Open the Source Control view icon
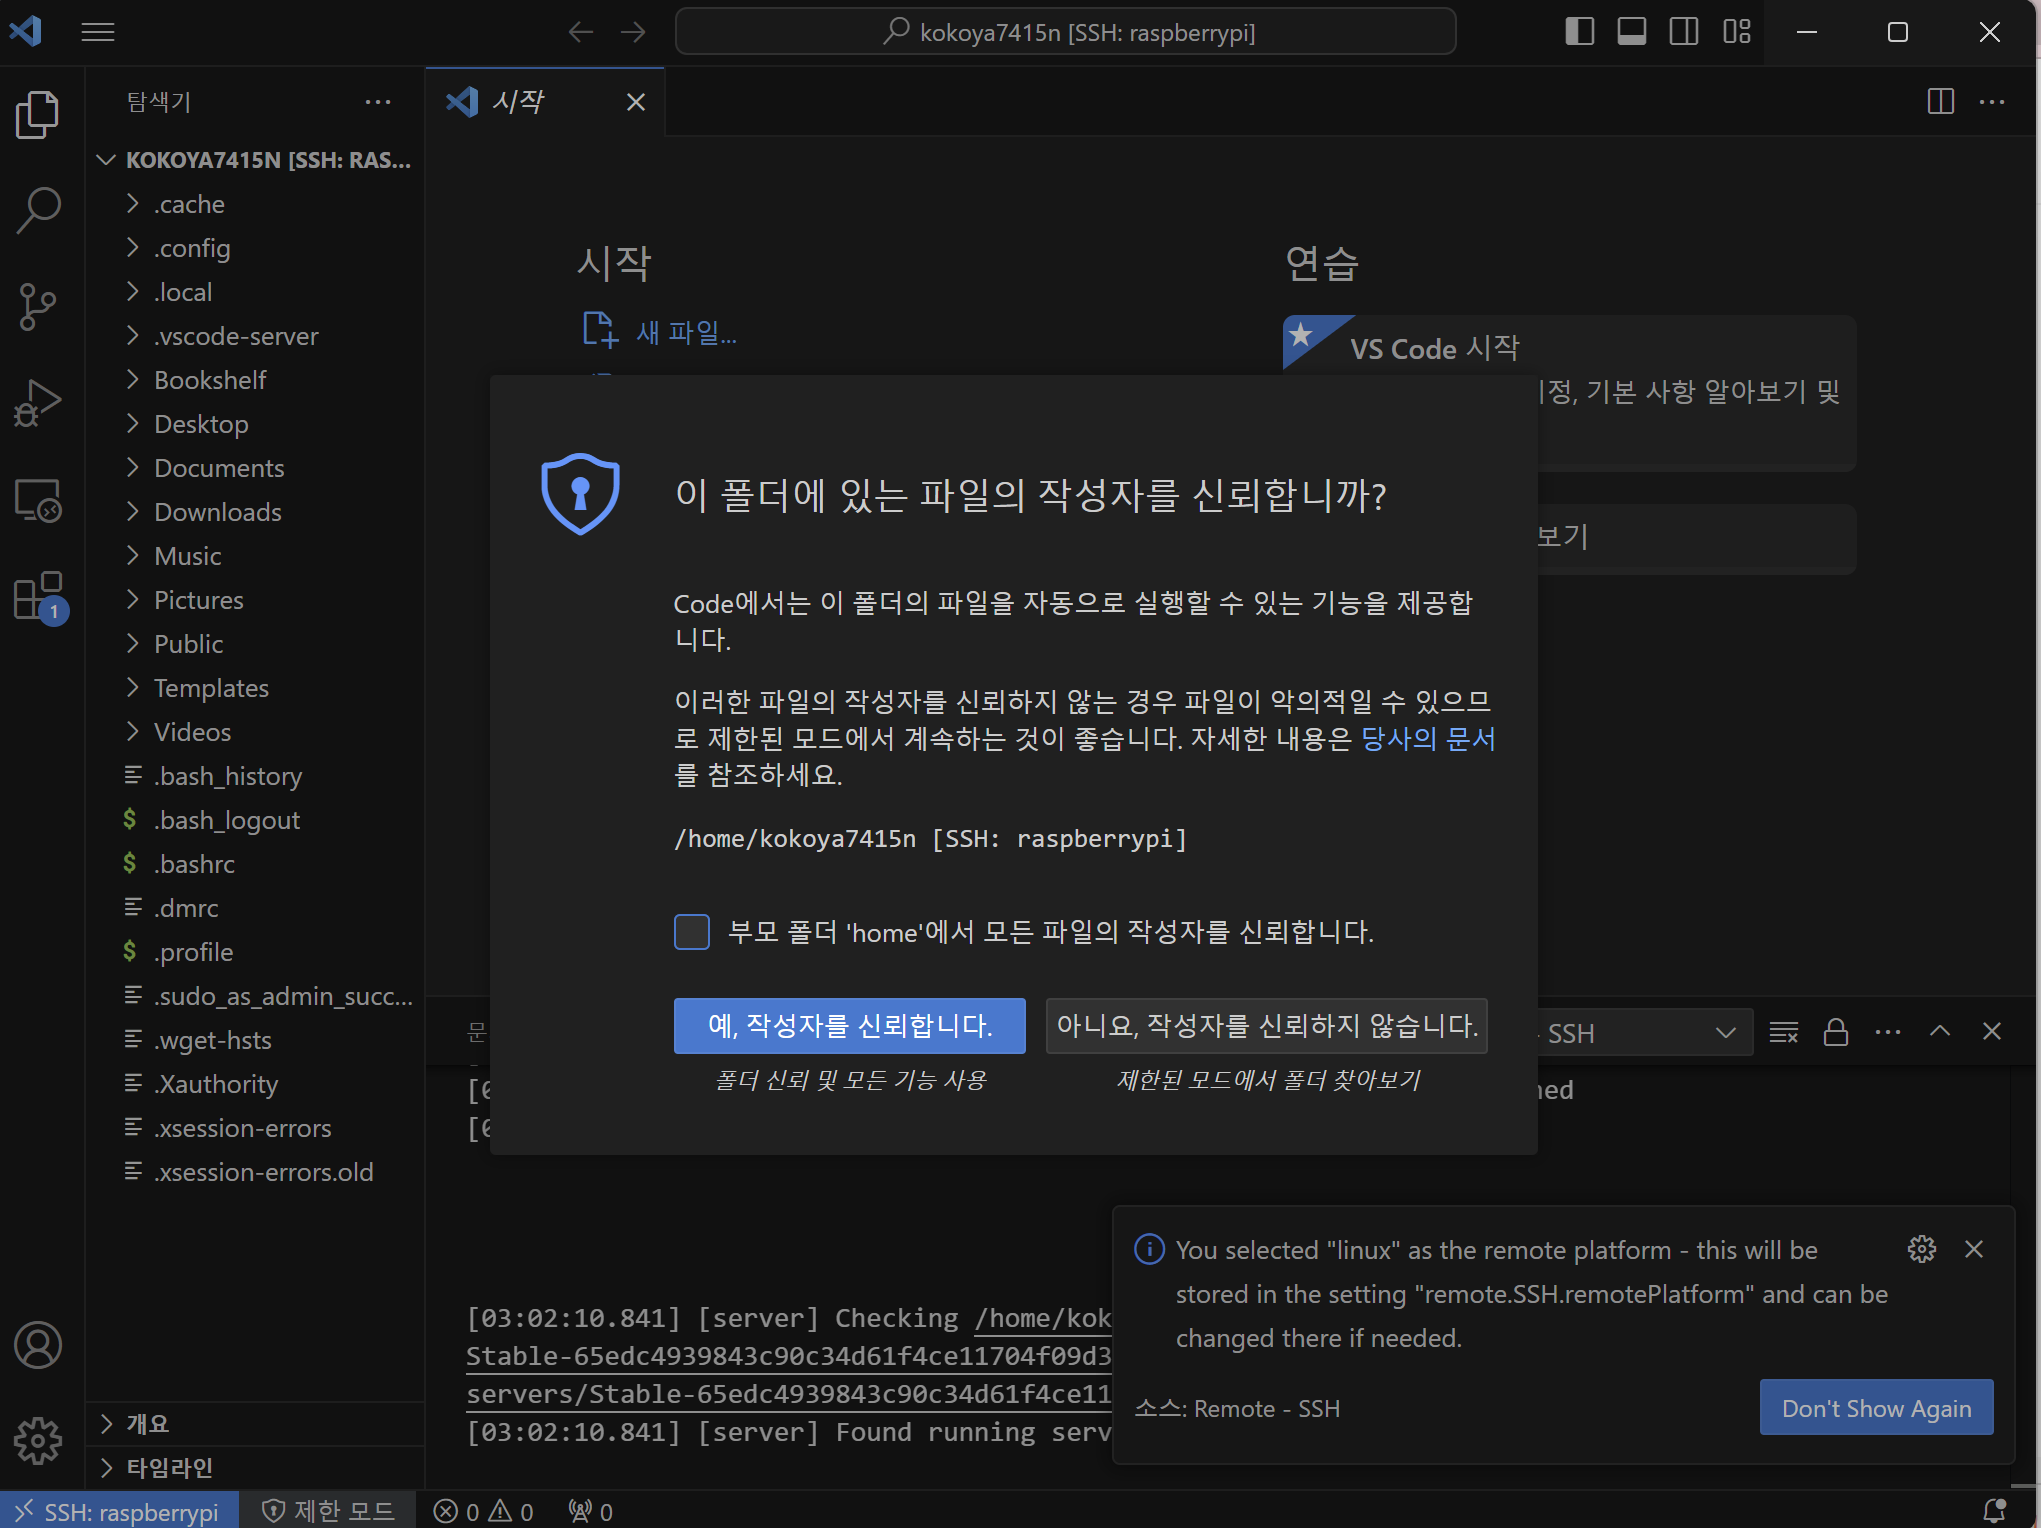This screenshot has width=2041, height=1528. (38, 306)
